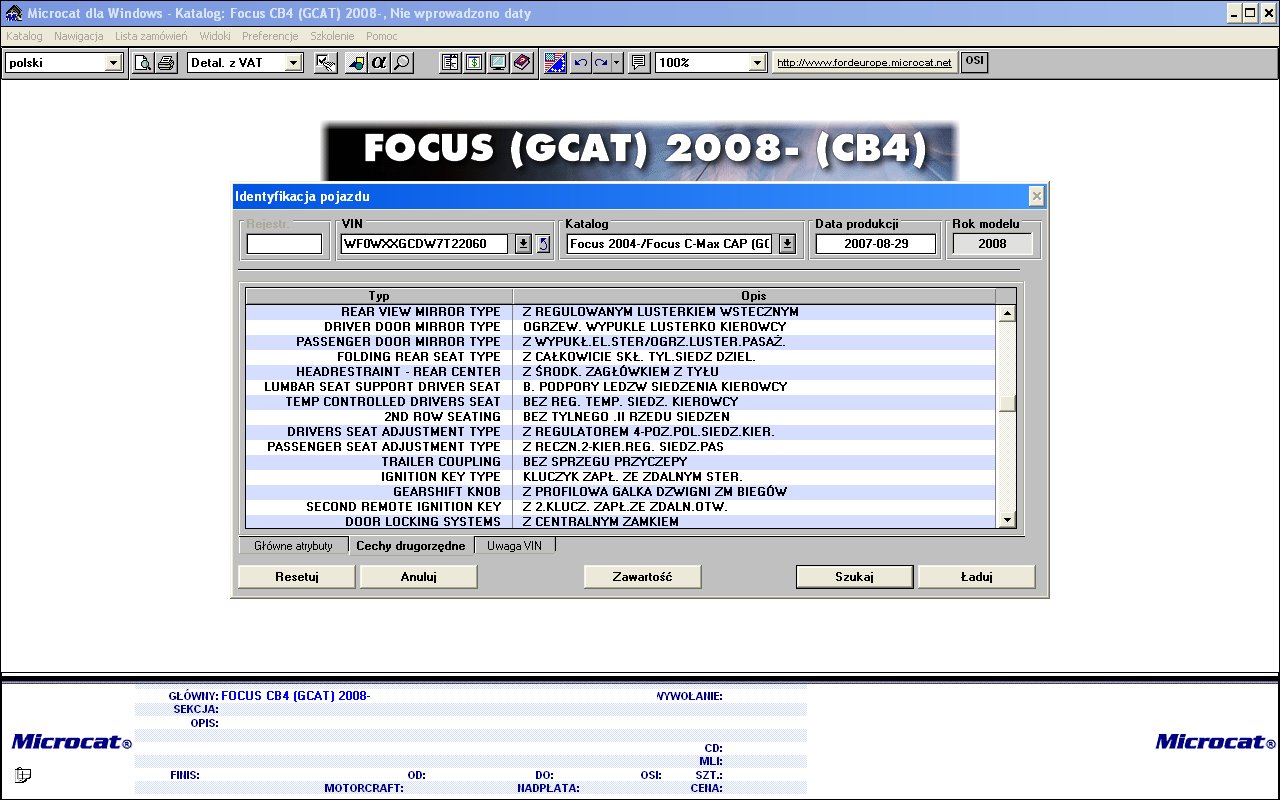Open the Pomoc menu

point(382,36)
